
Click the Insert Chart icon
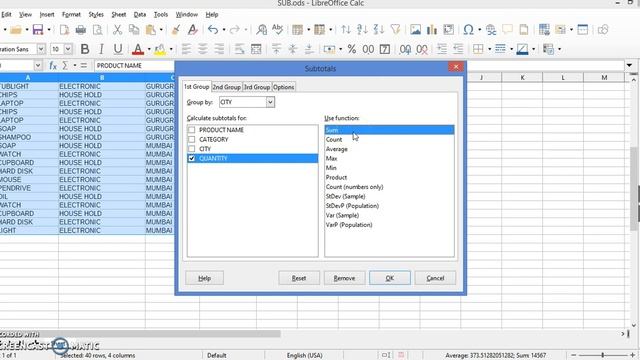point(432,30)
